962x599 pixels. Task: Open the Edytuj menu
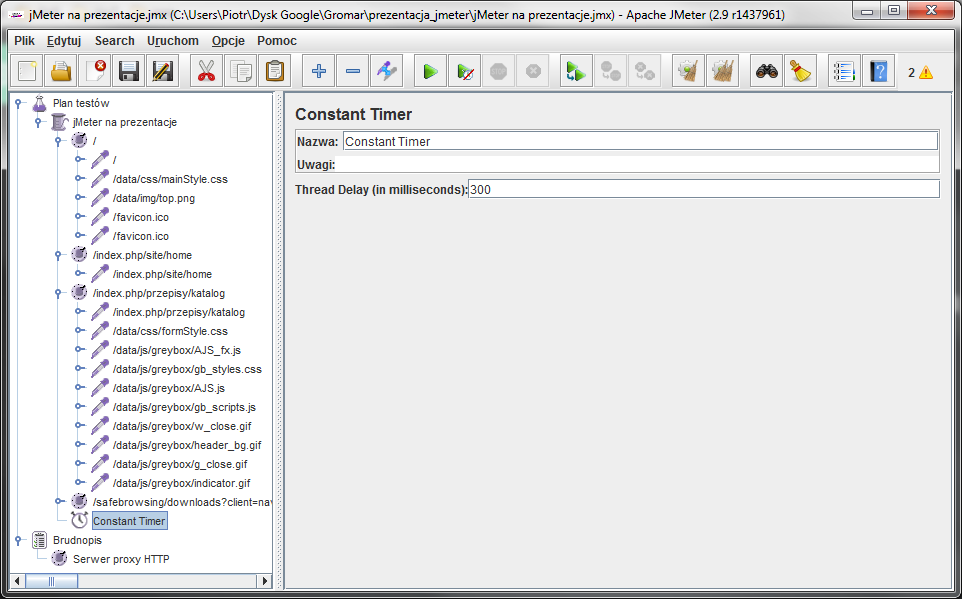pyautogui.click(x=64, y=41)
